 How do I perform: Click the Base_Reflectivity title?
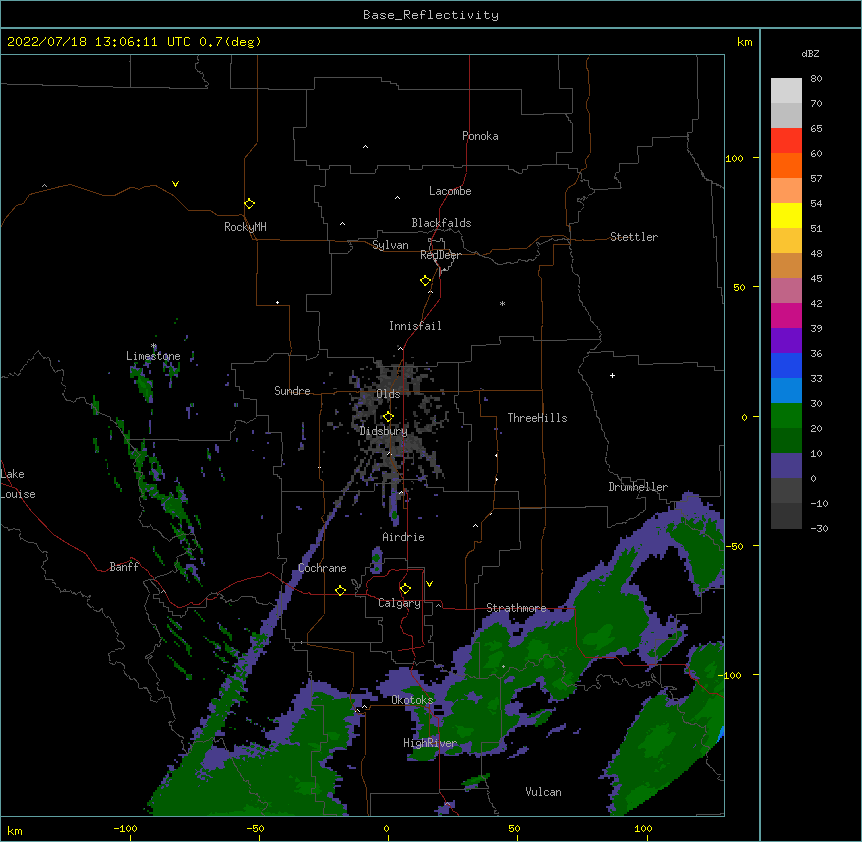[431, 15]
